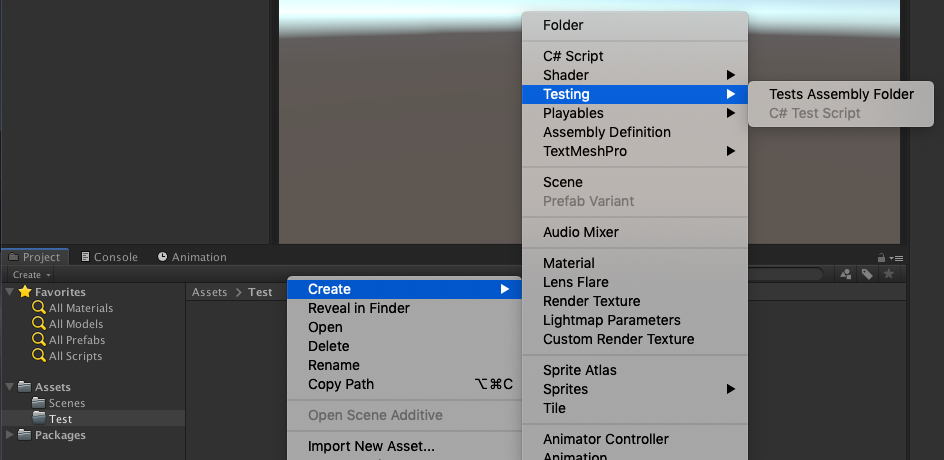Select All Prefabs under Favorites
Image resolution: width=944 pixels, height=460 pixels.
[76, 340]
